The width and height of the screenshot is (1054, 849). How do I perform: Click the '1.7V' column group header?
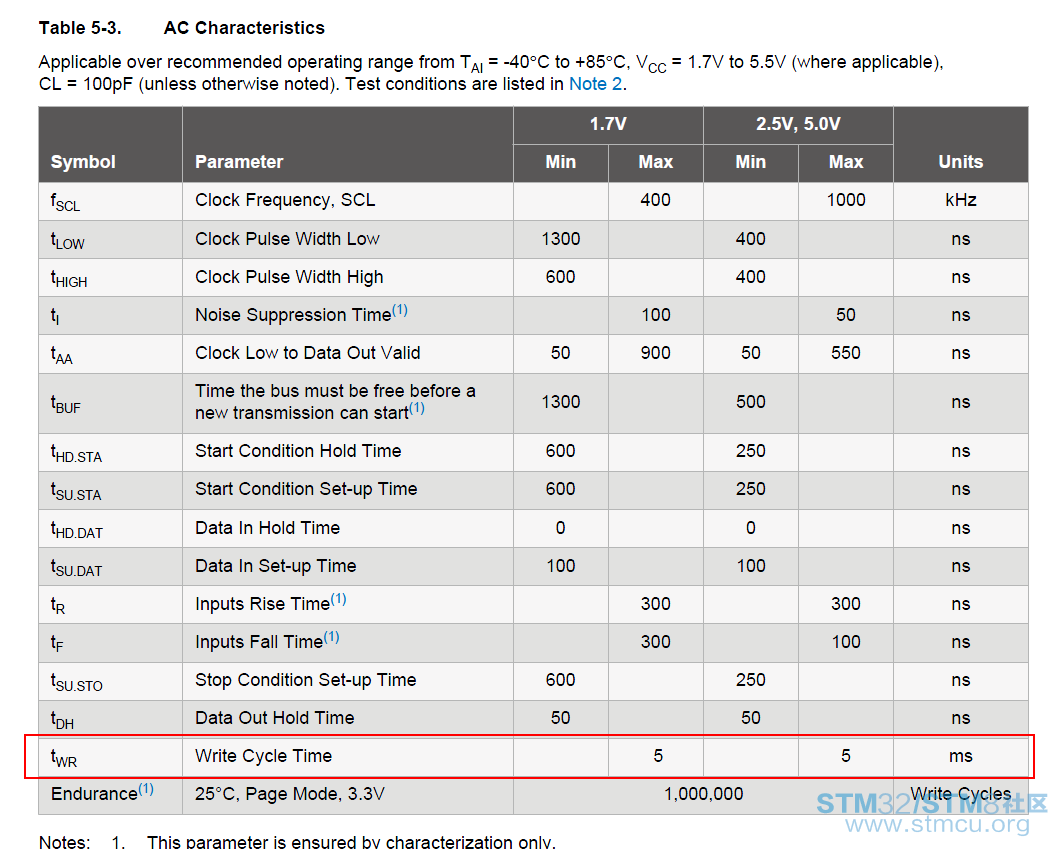608,124
